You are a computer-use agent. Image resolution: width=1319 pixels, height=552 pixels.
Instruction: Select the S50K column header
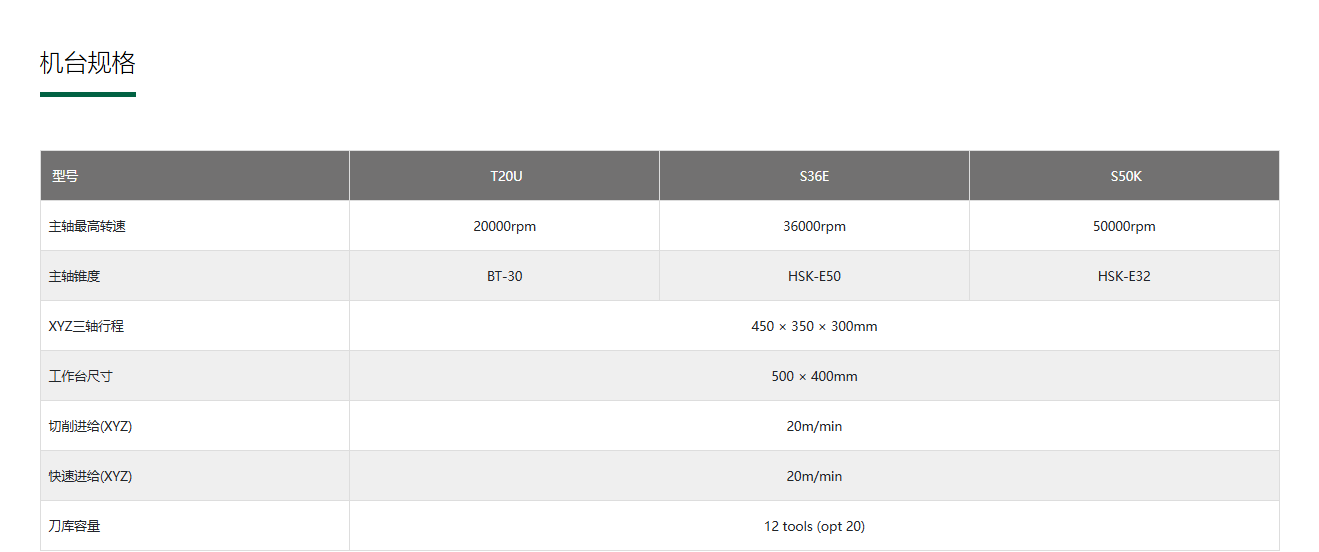coord(1125,176)
